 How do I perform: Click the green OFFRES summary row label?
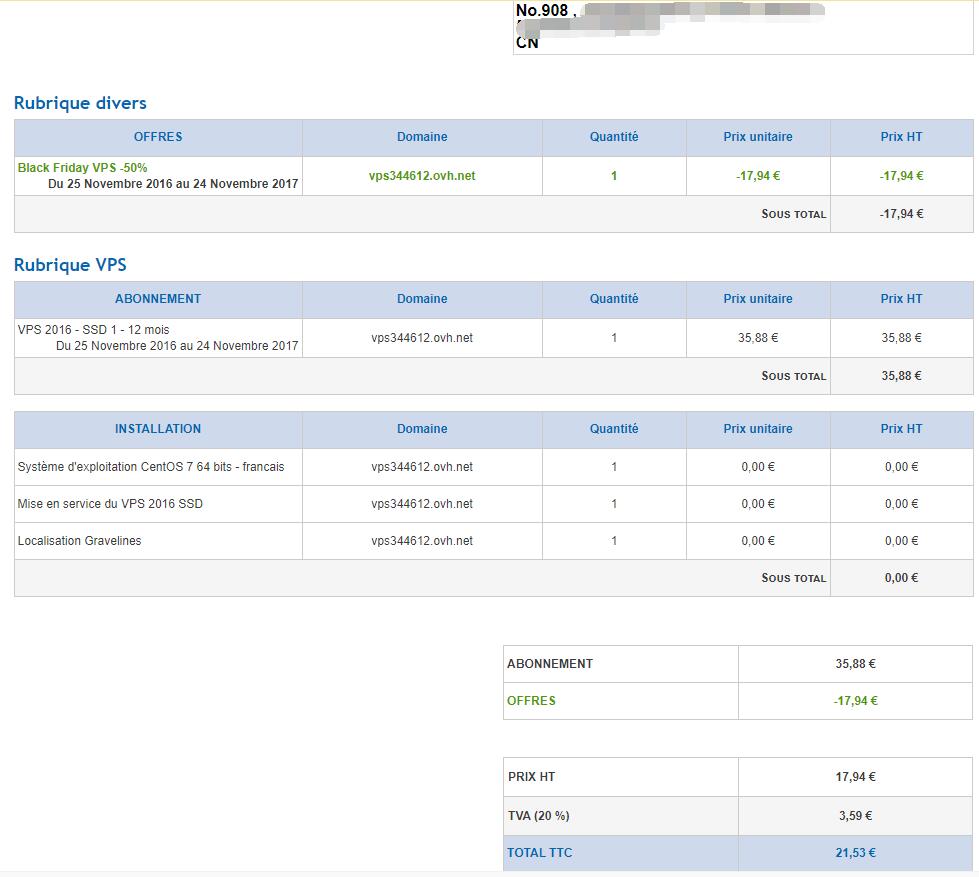tap(531, 701)
